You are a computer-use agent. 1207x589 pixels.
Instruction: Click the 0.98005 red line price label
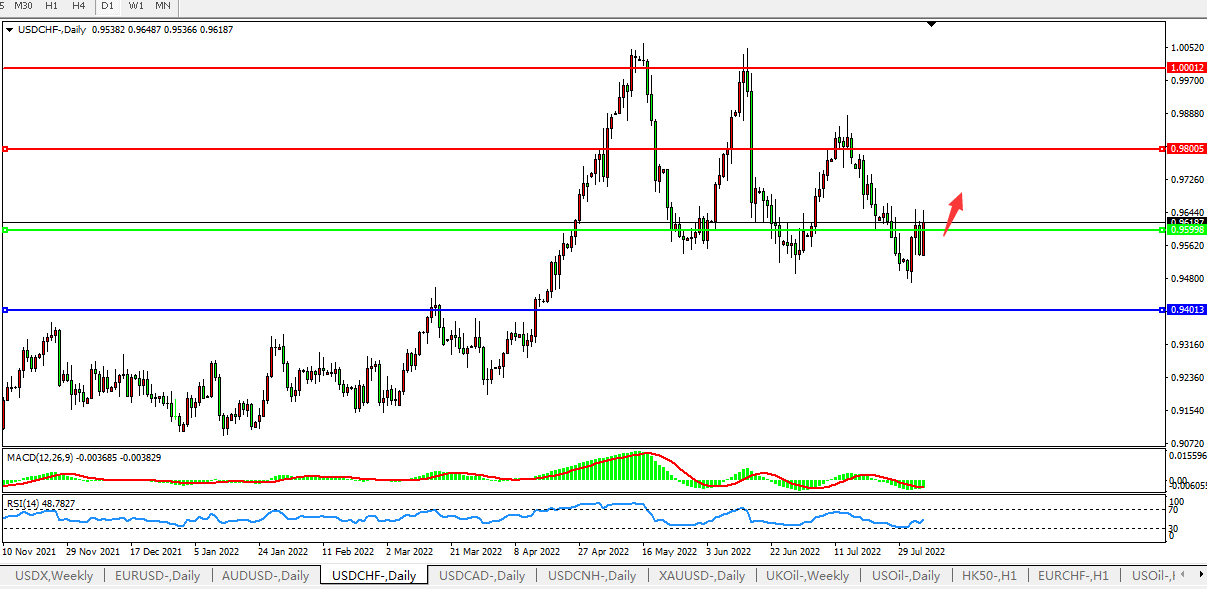point(1187,149)
